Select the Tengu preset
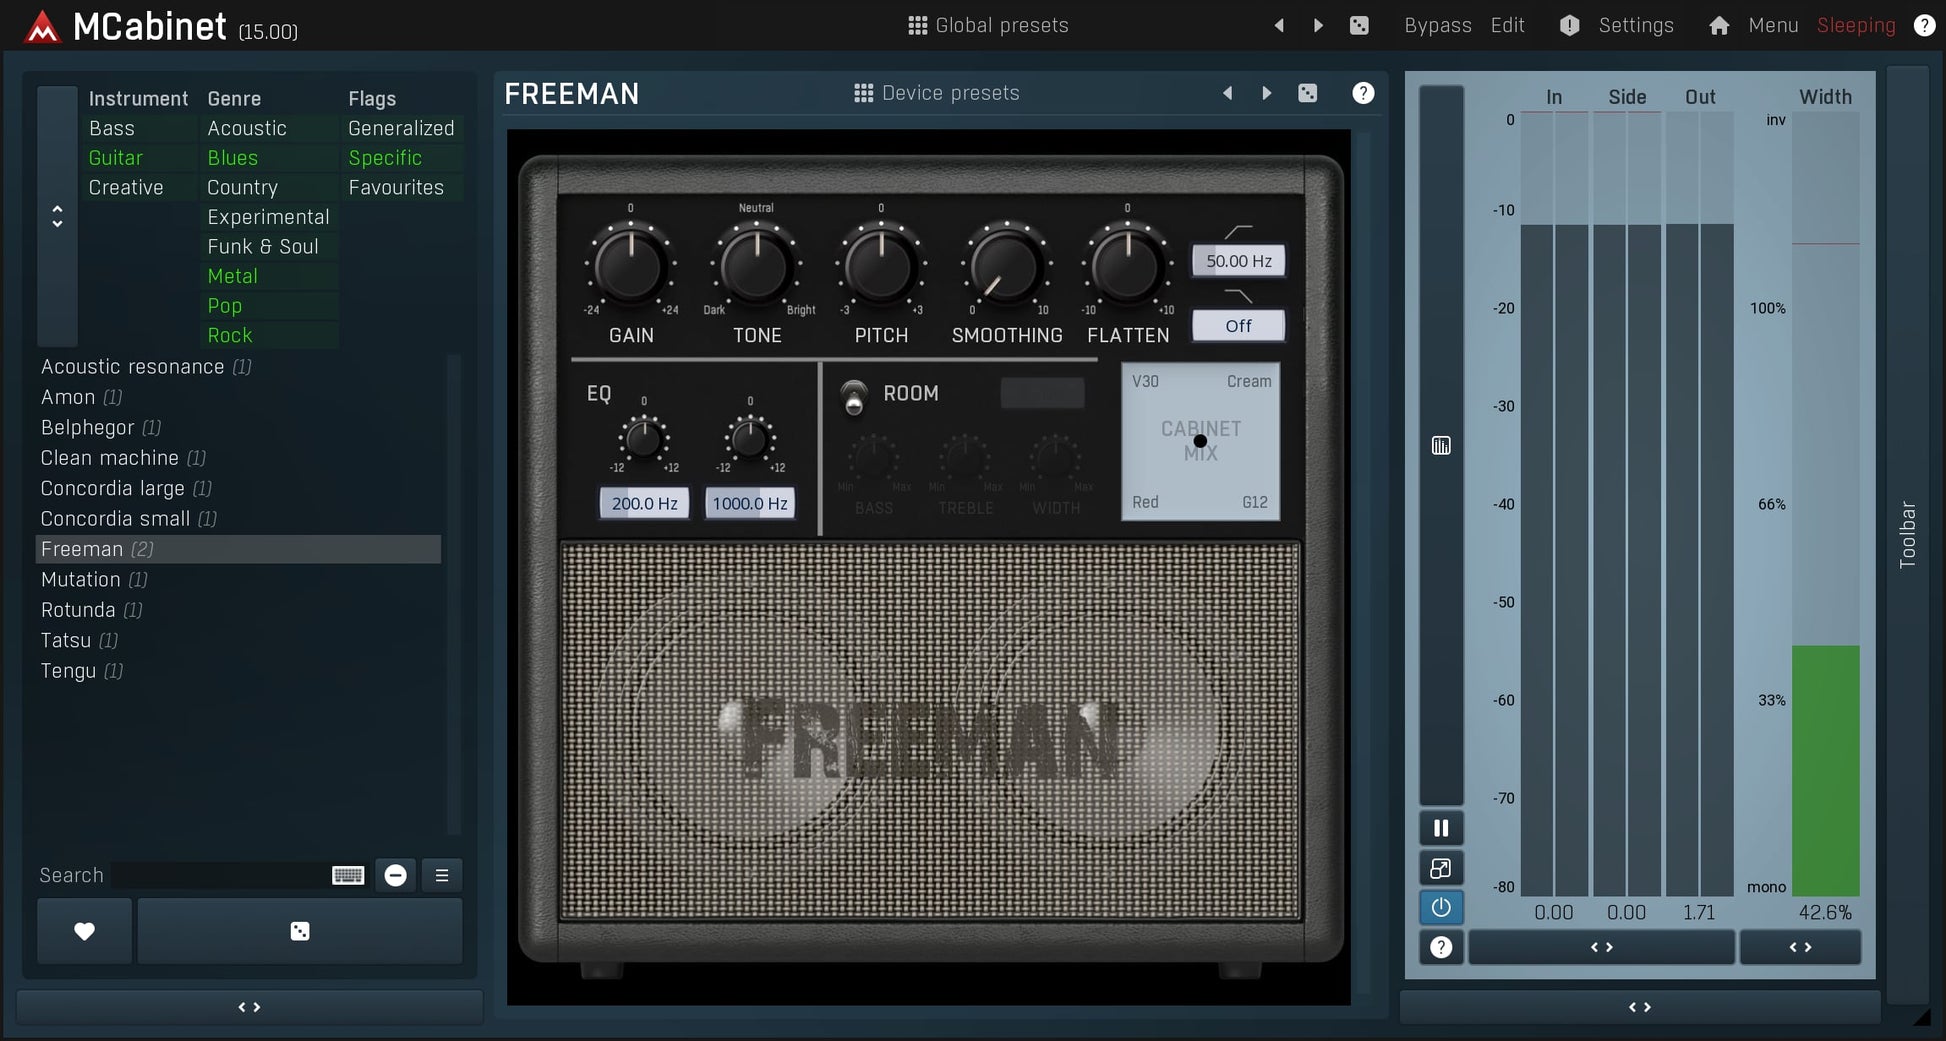The width and height of the screenshot is (1946, 1041). (68, 671)
